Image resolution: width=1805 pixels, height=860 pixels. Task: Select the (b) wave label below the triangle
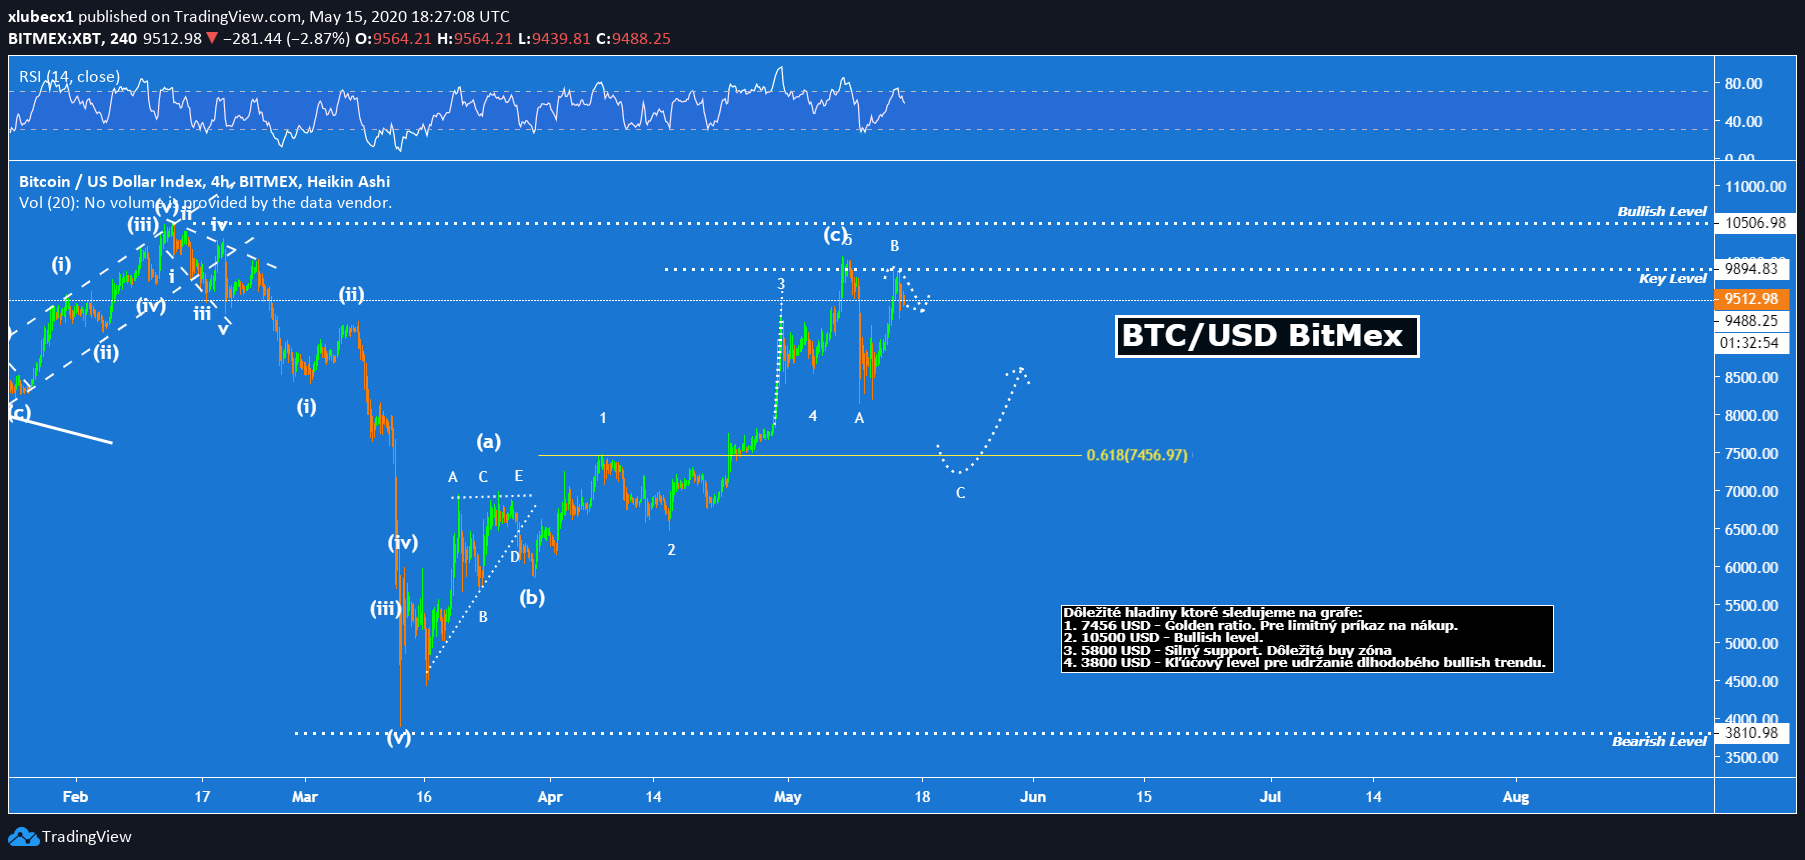click(532, 598)
